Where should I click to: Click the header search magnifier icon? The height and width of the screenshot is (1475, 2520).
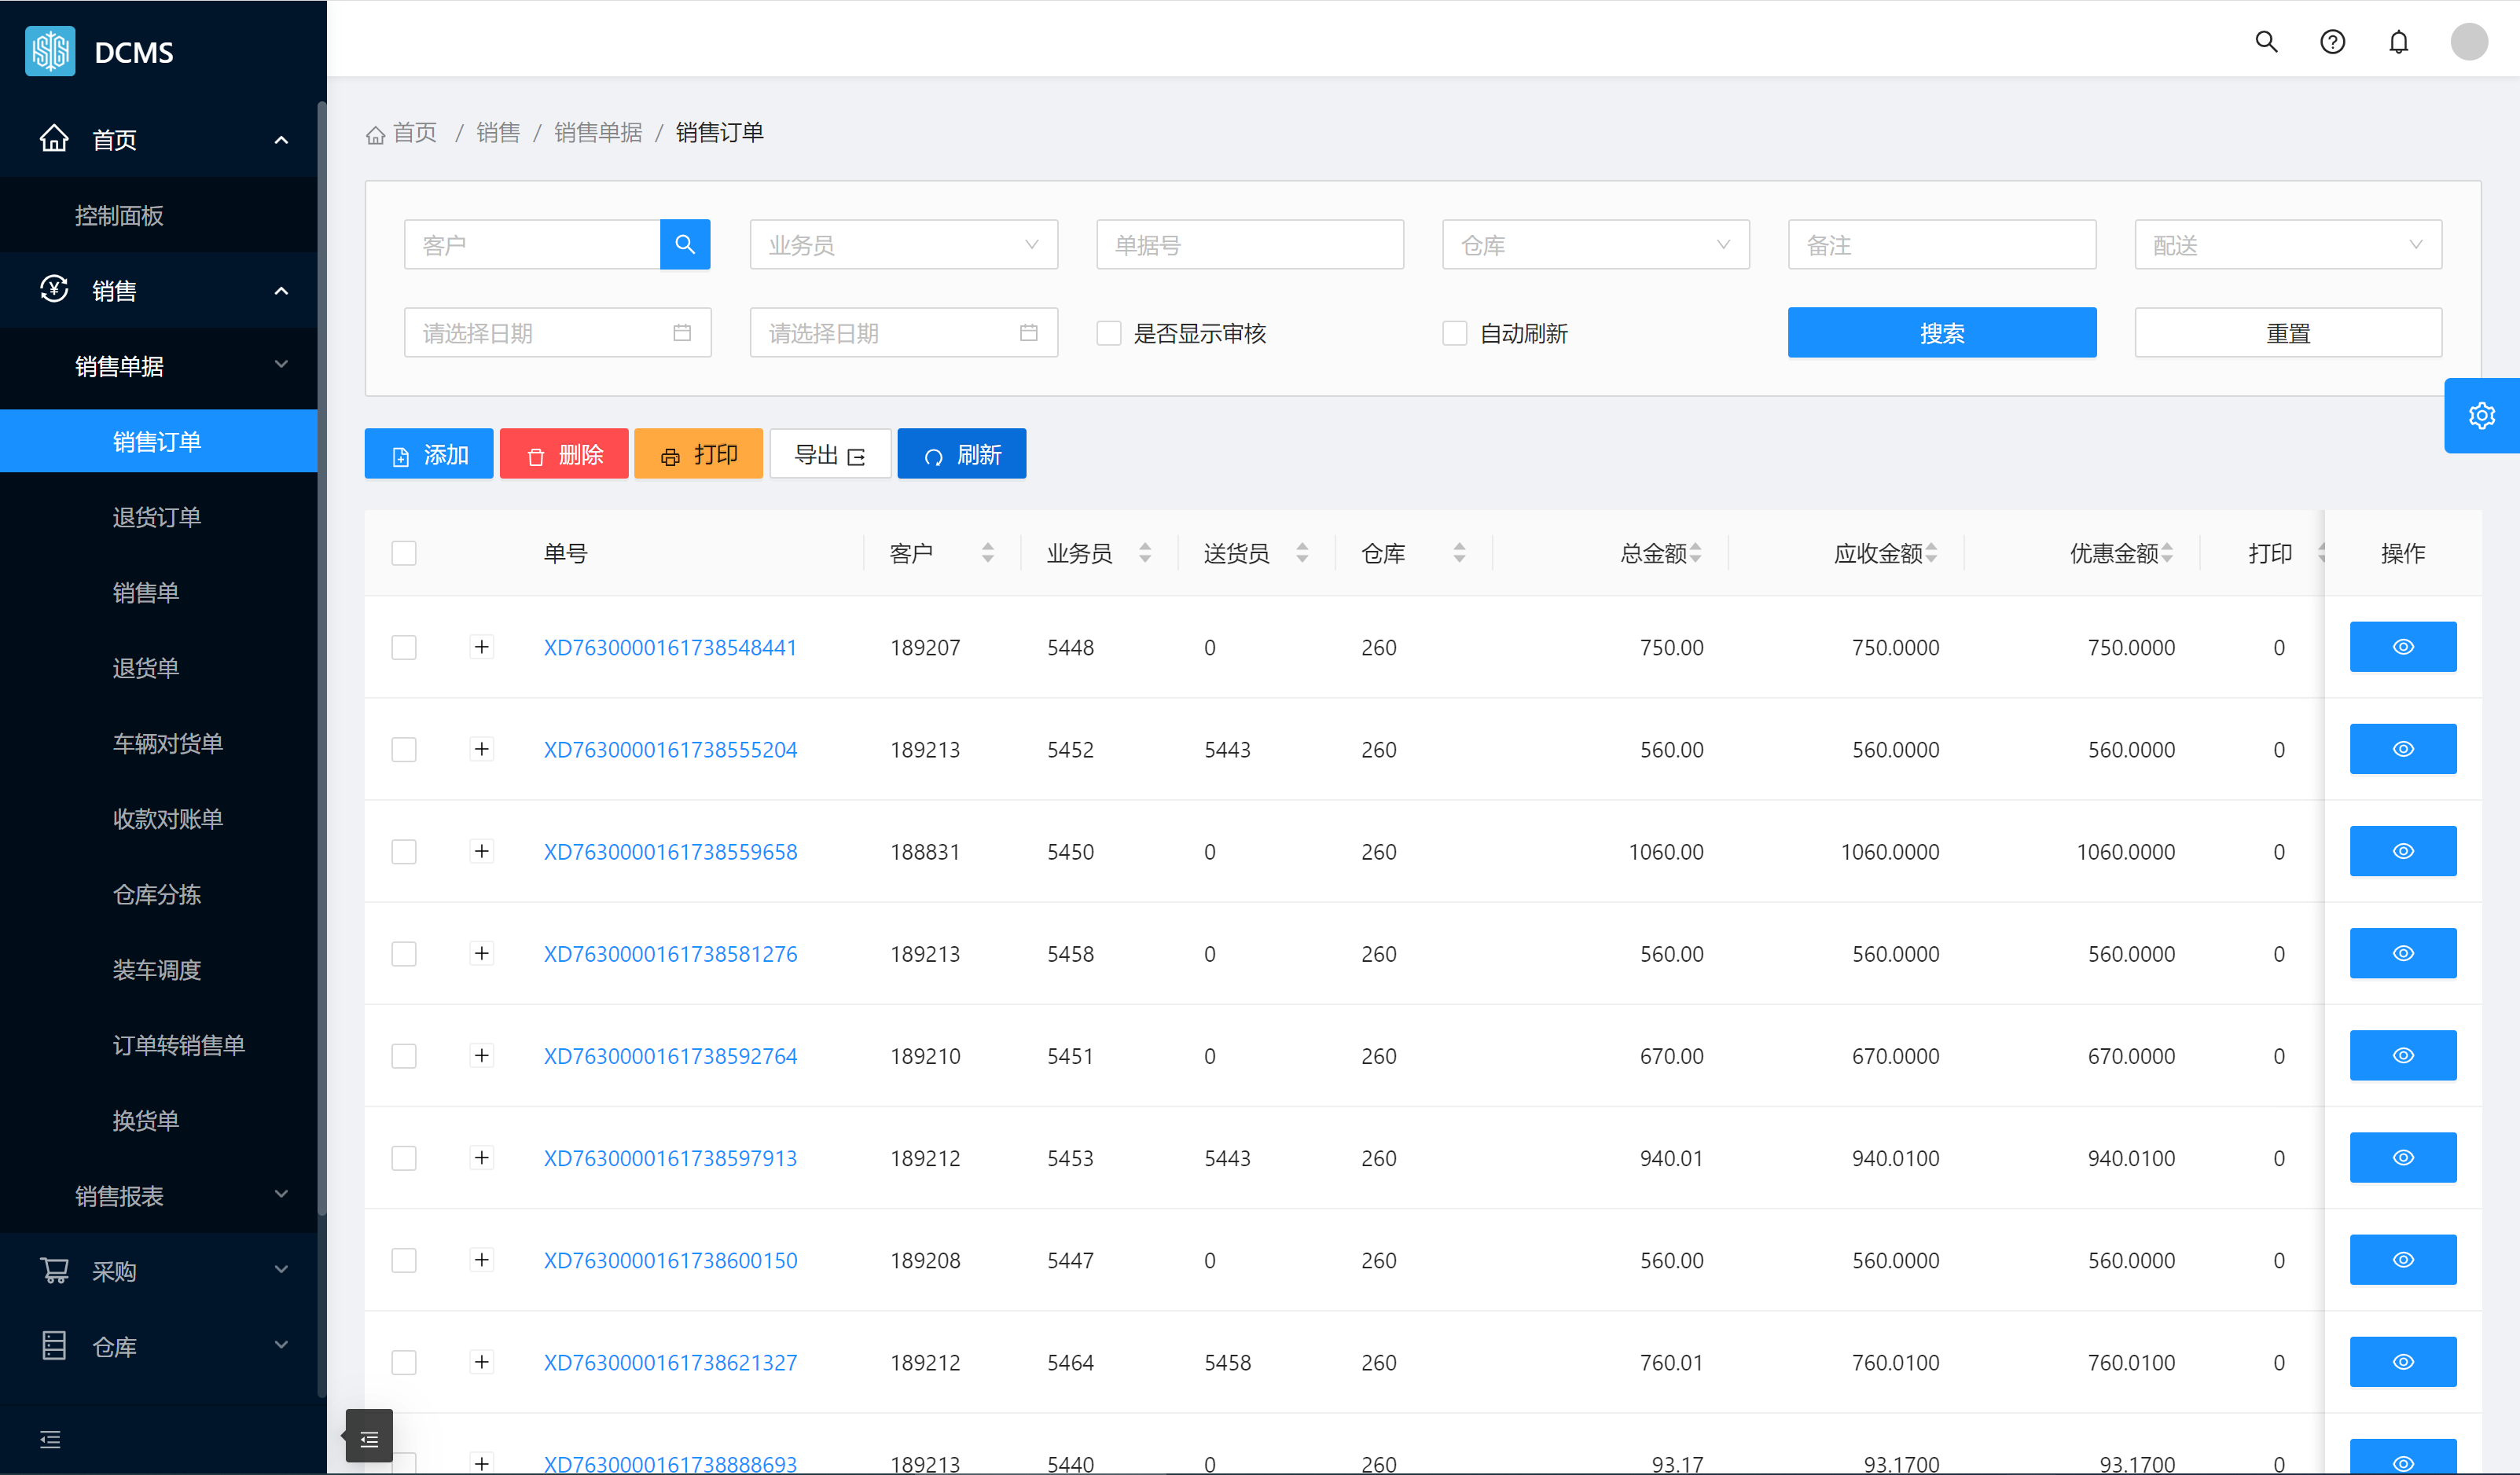tap(2266, 42)
